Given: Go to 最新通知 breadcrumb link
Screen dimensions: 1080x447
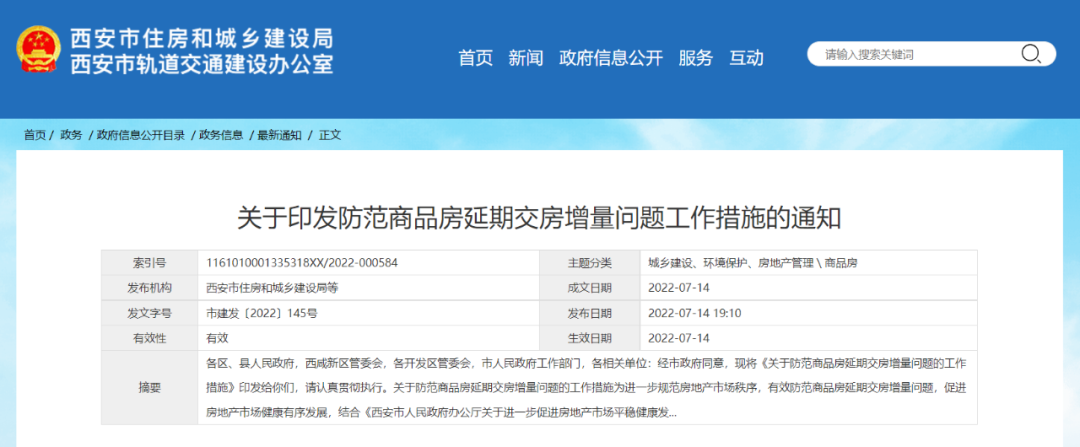Looking at the screenshot, I should pos(279,135).
